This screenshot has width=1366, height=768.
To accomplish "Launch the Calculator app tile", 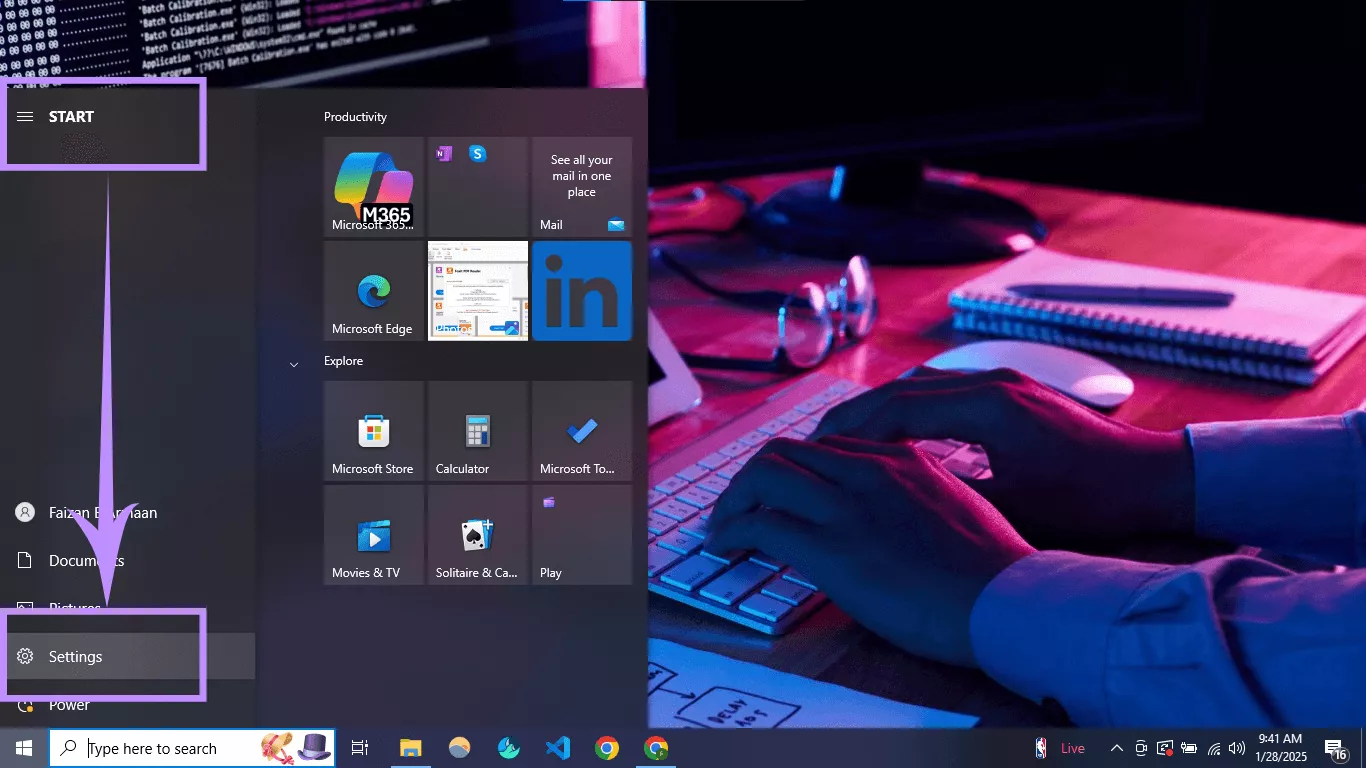I will coord(477,431).
